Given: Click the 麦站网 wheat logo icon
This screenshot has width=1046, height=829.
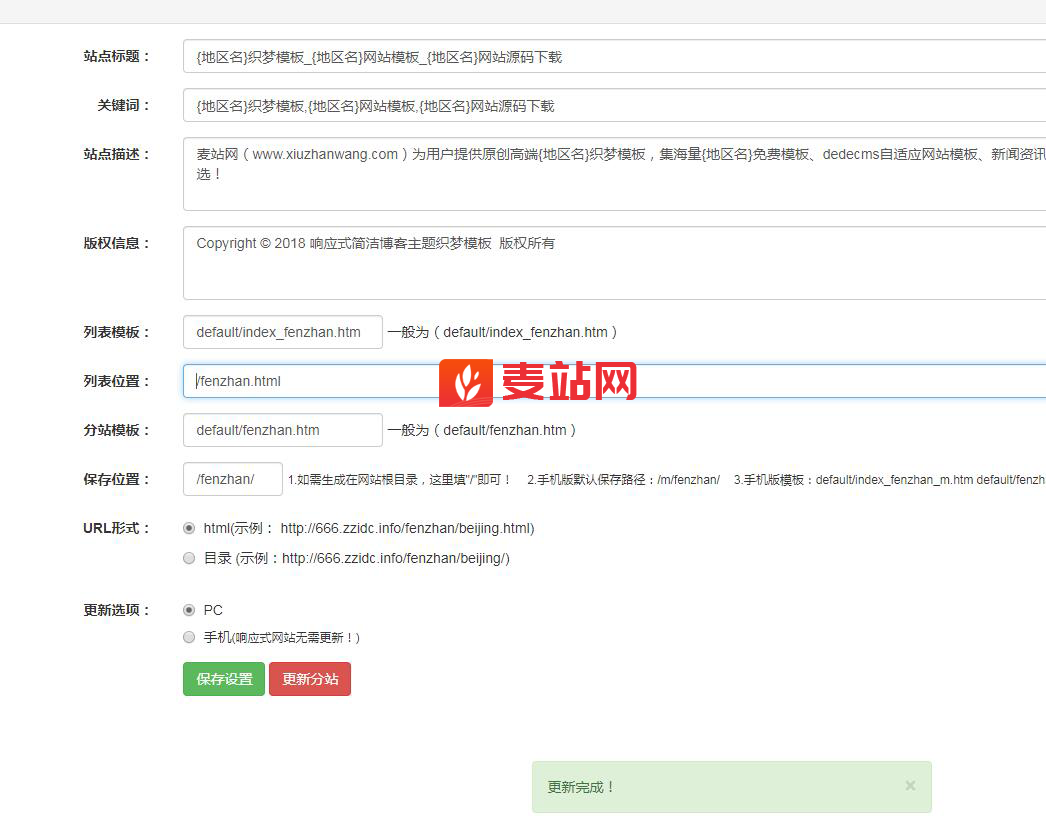Looking at the screenshot, I should pos(466,382).
